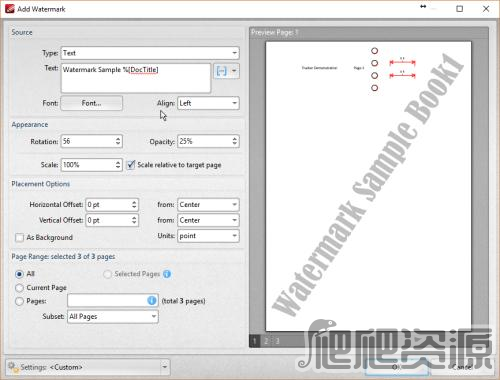The image size is (500, 380).
Task: Click the info icon beside Selected Pages
Action: pos(167,274)
